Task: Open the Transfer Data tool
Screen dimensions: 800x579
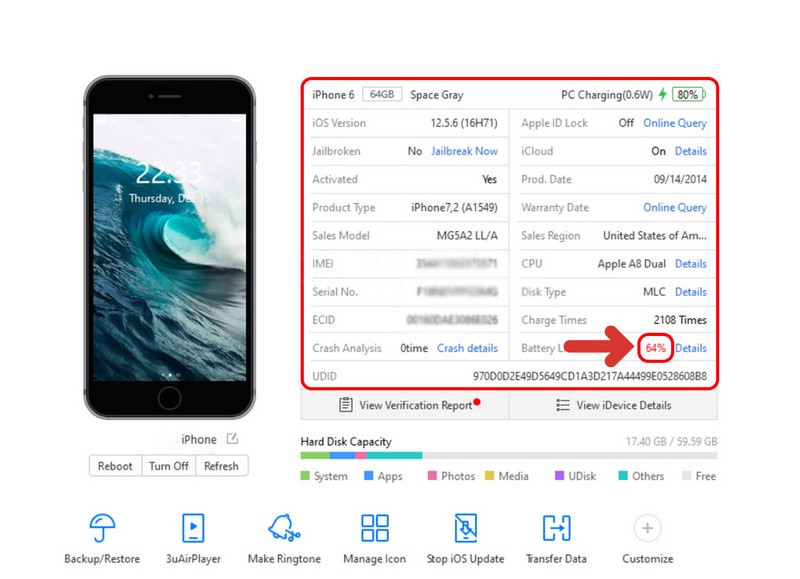Action: point(556,528)
